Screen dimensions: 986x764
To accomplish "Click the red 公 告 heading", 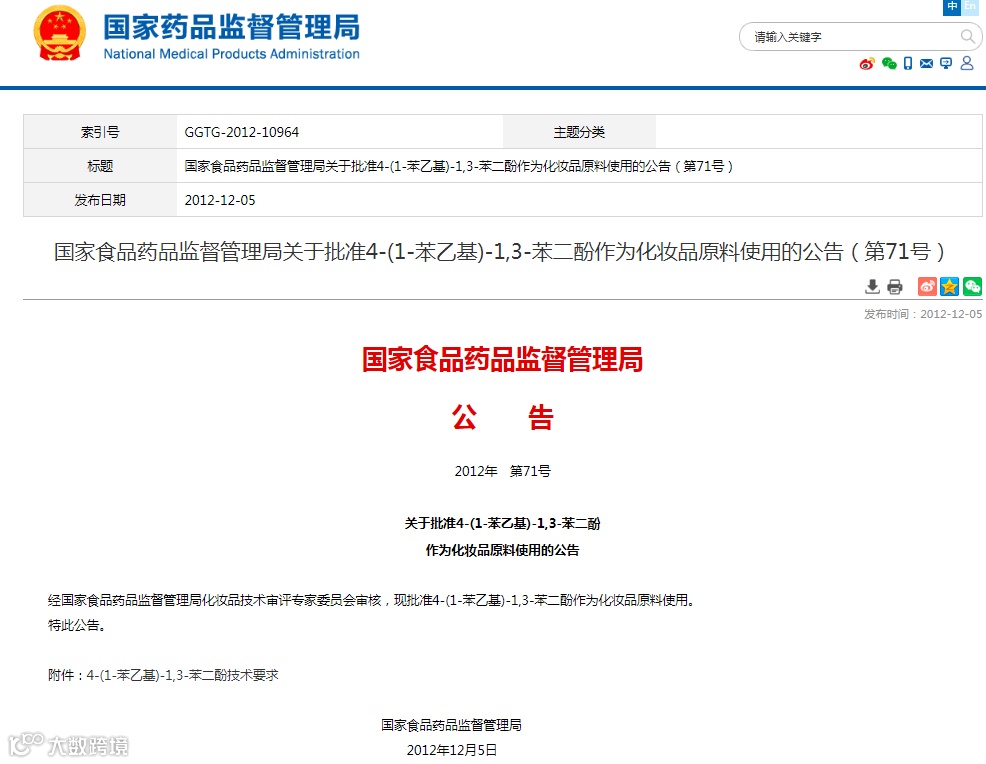I will click(x=502, y=418).
